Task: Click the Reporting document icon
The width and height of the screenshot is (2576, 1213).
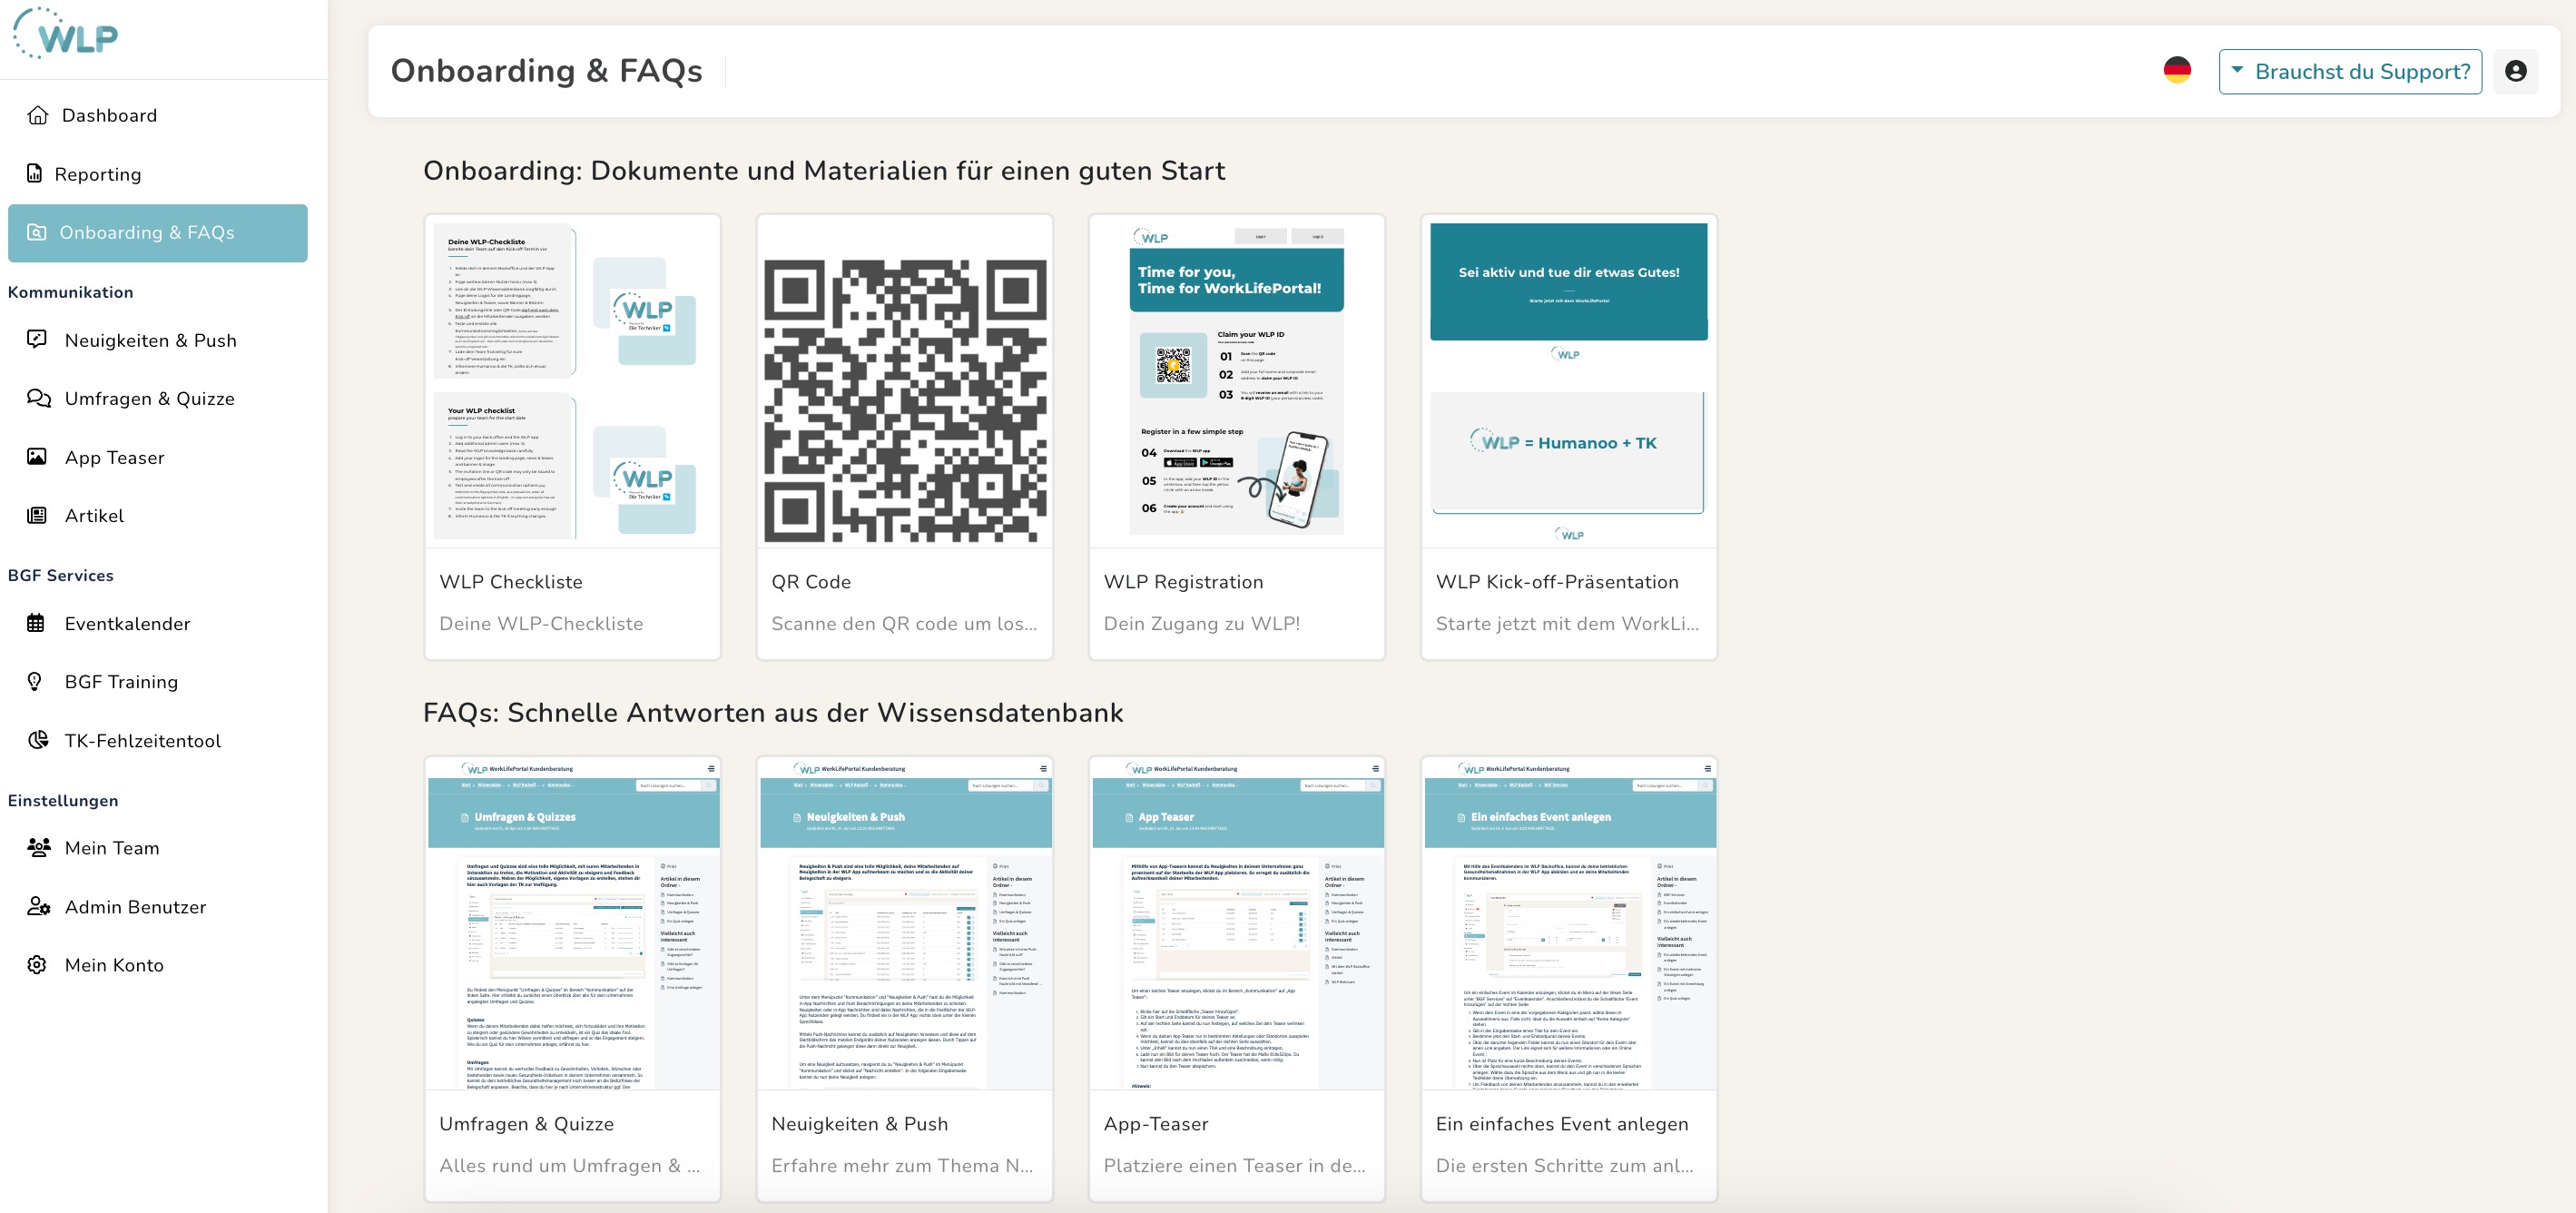Action: point(35,174)
